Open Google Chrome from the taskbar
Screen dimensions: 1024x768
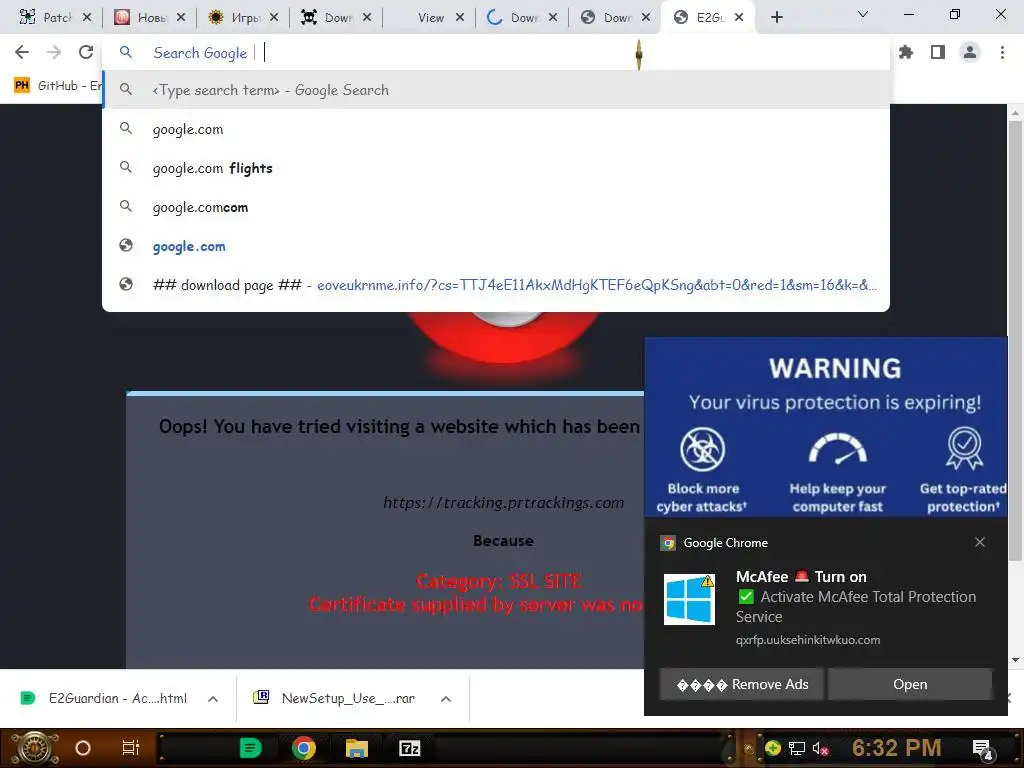coord(304,748)
